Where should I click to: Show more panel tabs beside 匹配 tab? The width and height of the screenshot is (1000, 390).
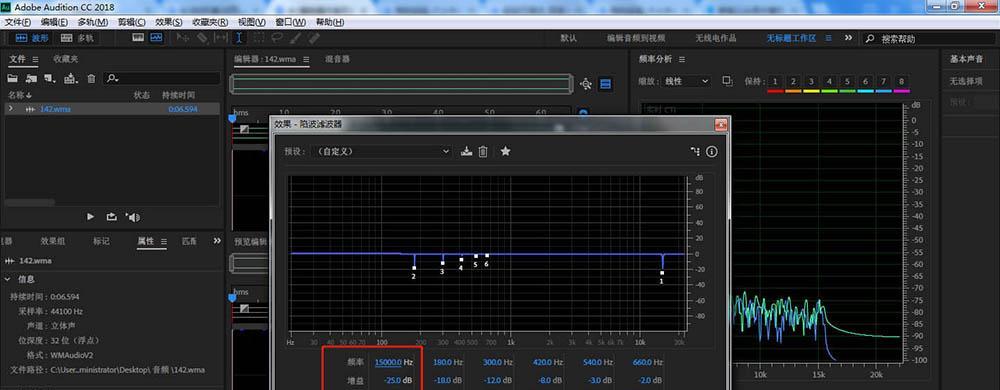point(217,241)
